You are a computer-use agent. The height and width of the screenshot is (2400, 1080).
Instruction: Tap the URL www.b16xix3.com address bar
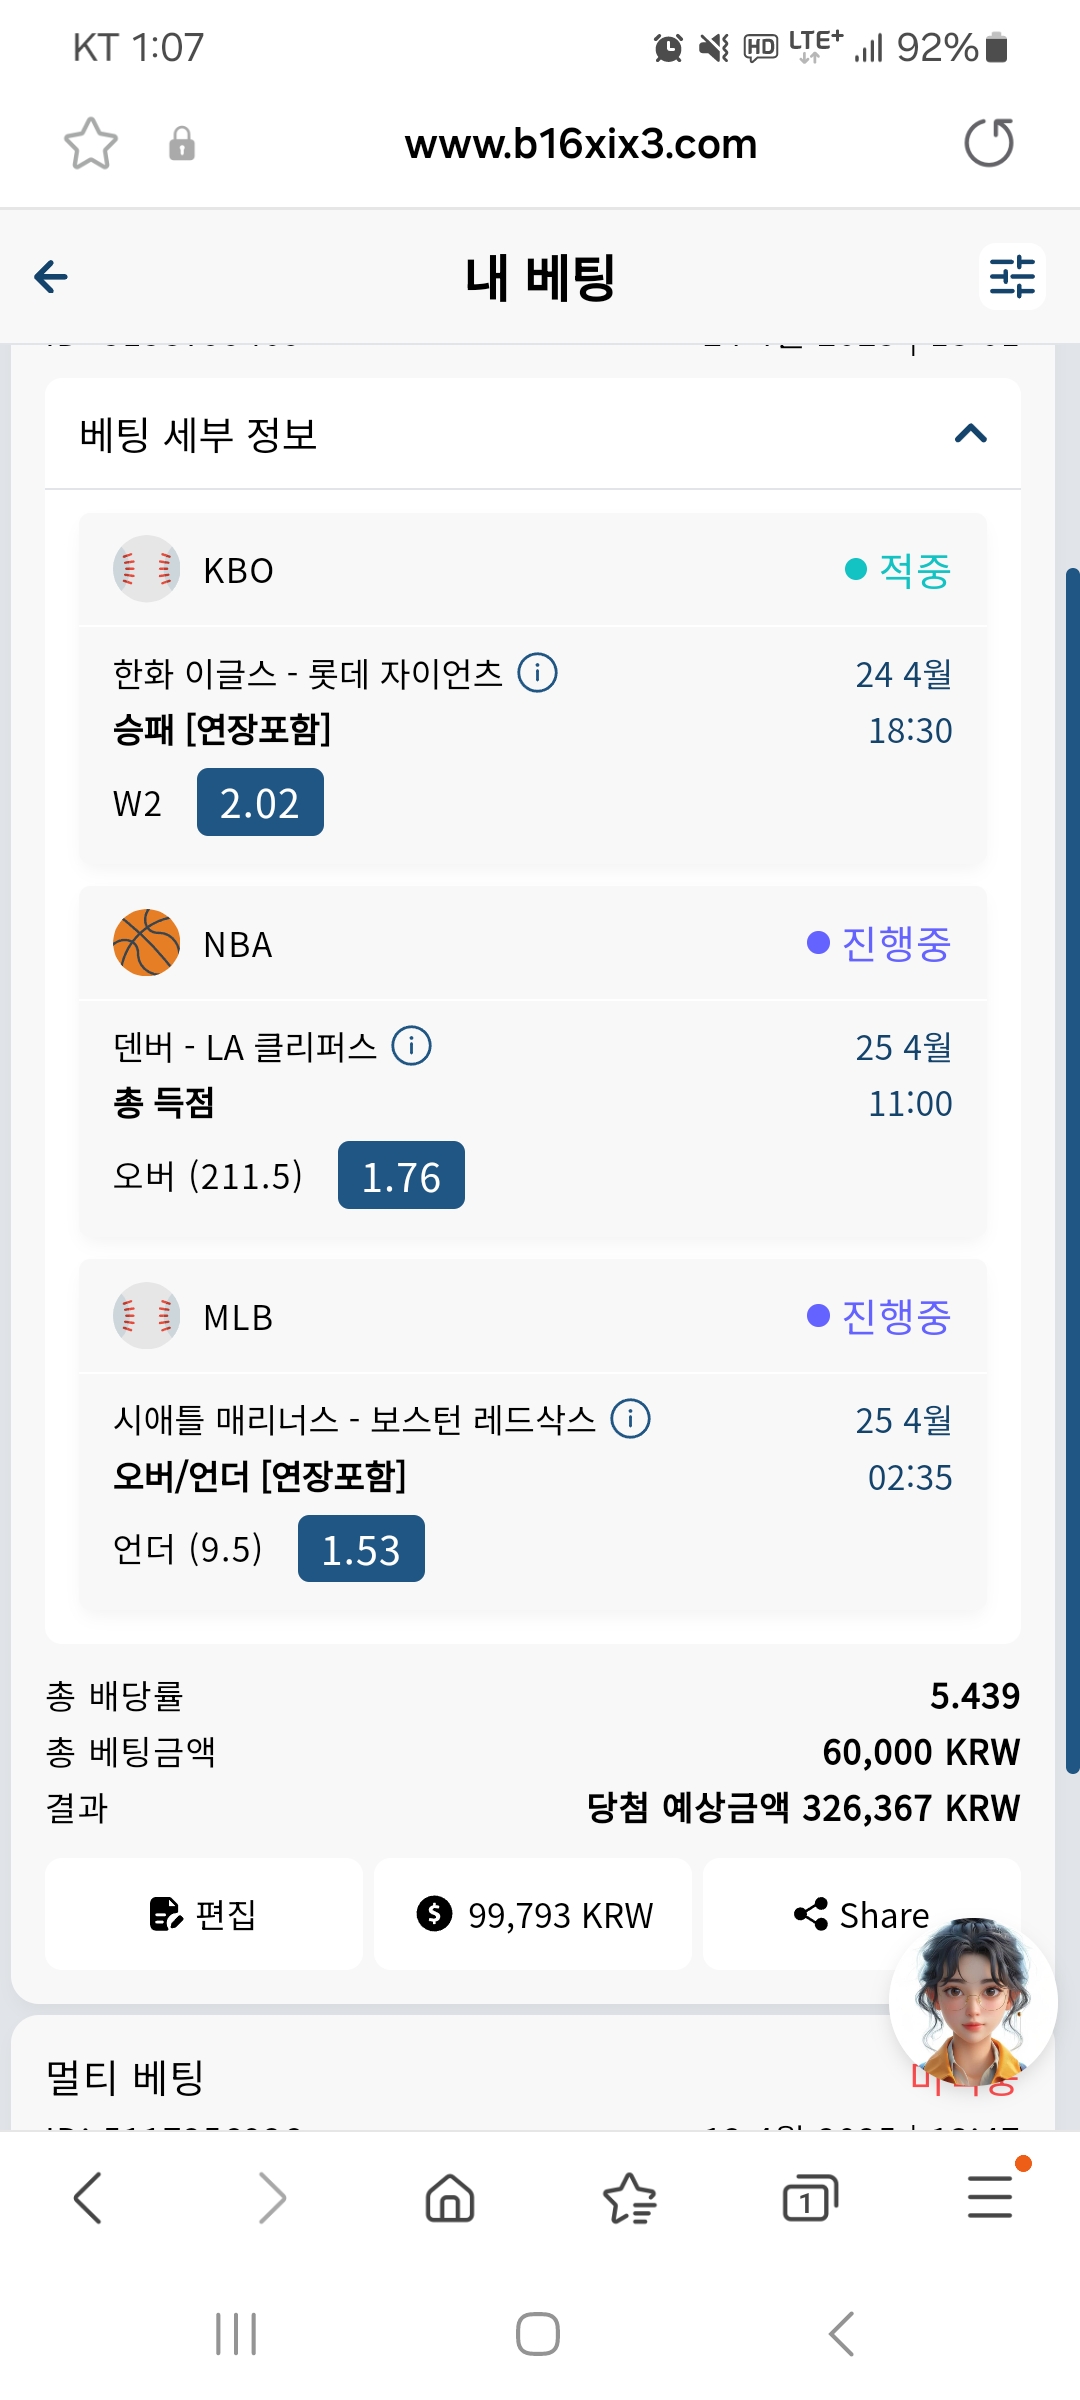pyautogui.click(x=581, y=144)
